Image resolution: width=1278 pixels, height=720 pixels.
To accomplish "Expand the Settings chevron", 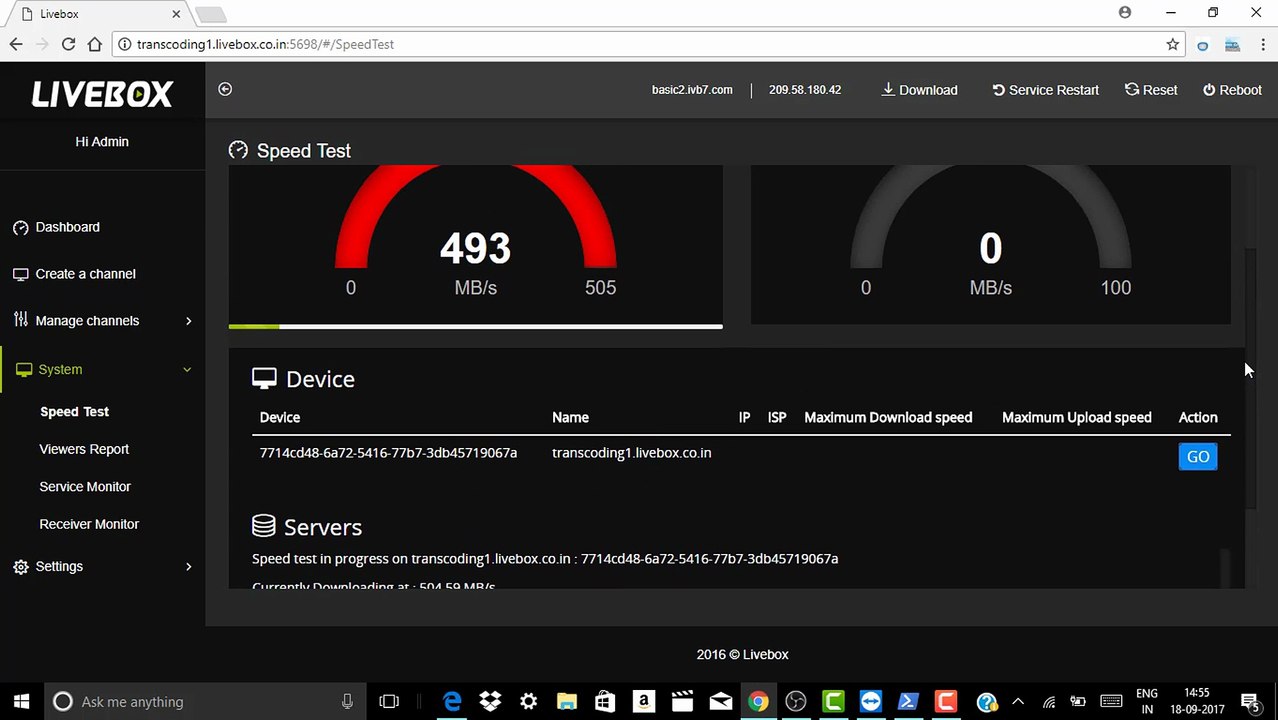I will click(188, 567).
